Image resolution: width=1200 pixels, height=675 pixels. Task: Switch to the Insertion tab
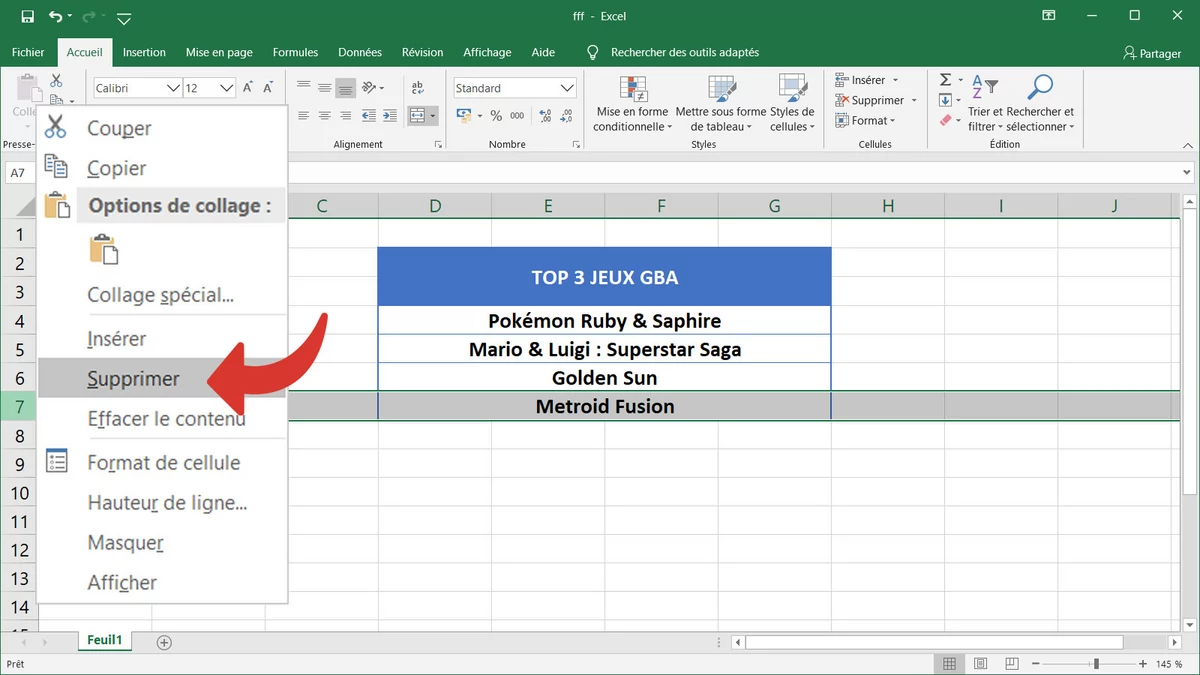tap(144, 52)
